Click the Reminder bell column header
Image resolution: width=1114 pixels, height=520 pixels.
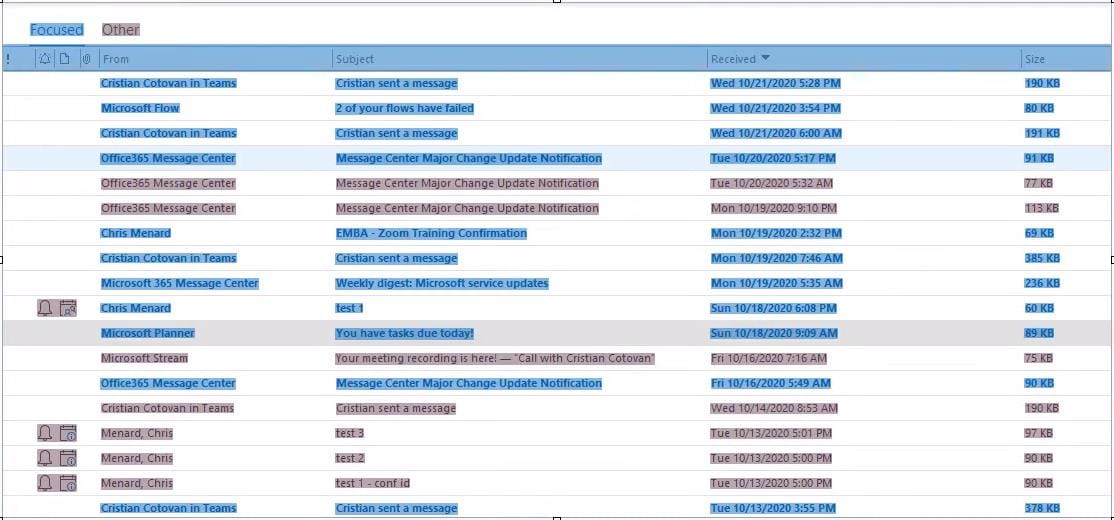coord(44,59)
